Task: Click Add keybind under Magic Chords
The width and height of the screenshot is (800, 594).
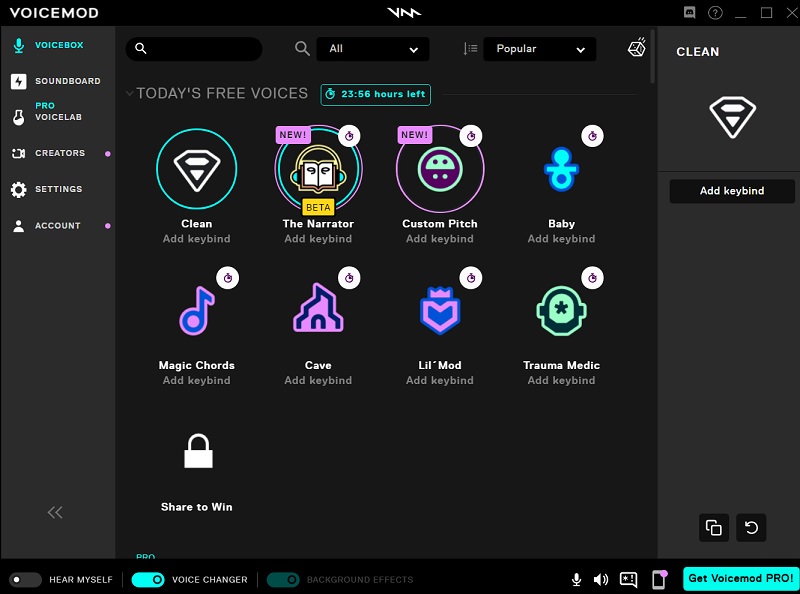Action: pyautogui.click(x=196, y=381)
